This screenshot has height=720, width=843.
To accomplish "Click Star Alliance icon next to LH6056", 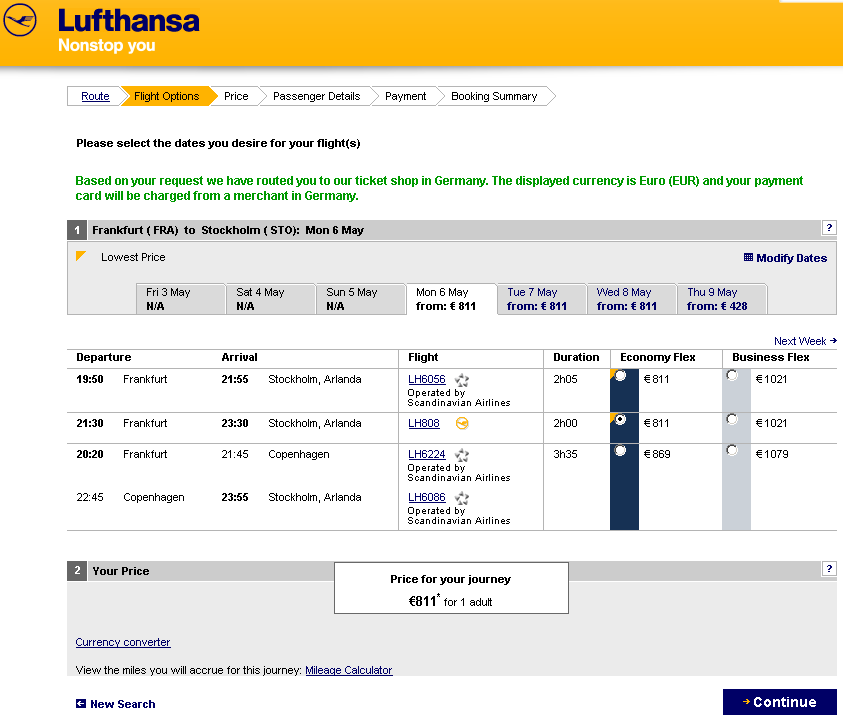I will (462, 380).
